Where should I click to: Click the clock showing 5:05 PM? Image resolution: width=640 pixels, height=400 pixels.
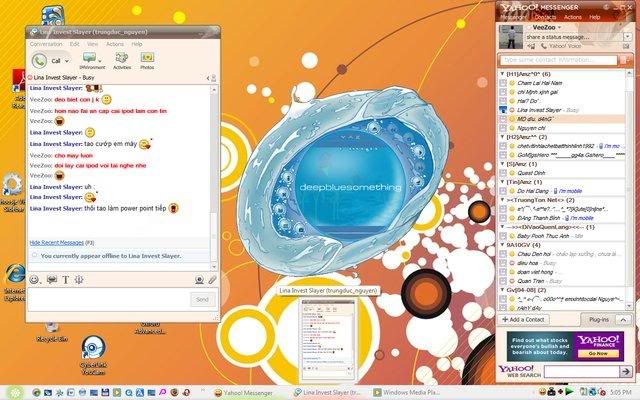click(x=620, y=393)
